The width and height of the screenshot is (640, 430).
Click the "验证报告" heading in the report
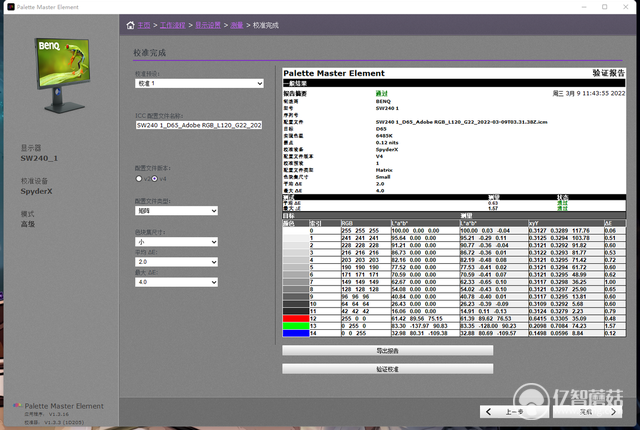pyautogui.click(x=609, y=73)
